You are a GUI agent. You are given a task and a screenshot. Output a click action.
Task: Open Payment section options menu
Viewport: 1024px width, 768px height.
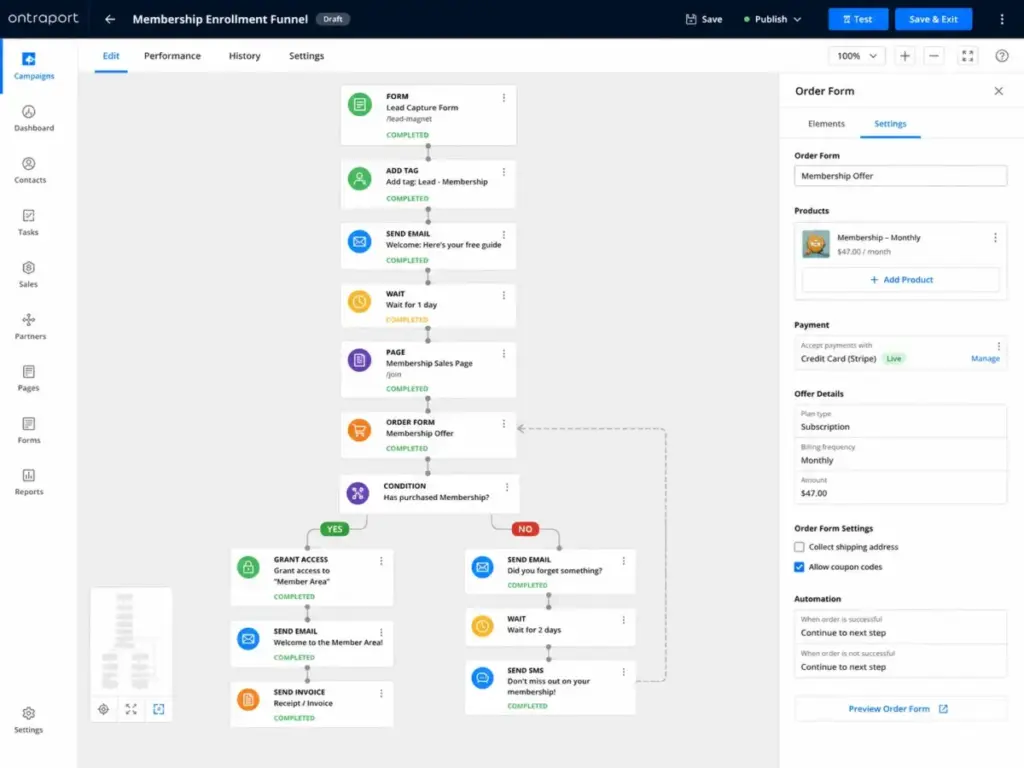point(999,346)
